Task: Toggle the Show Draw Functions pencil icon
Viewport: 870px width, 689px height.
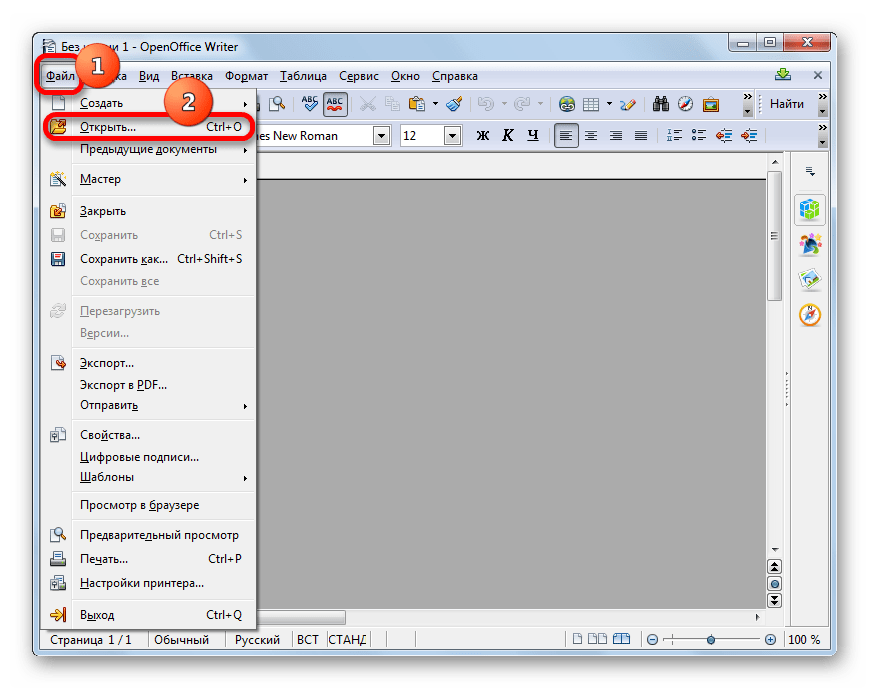Action: coord(628,104)
